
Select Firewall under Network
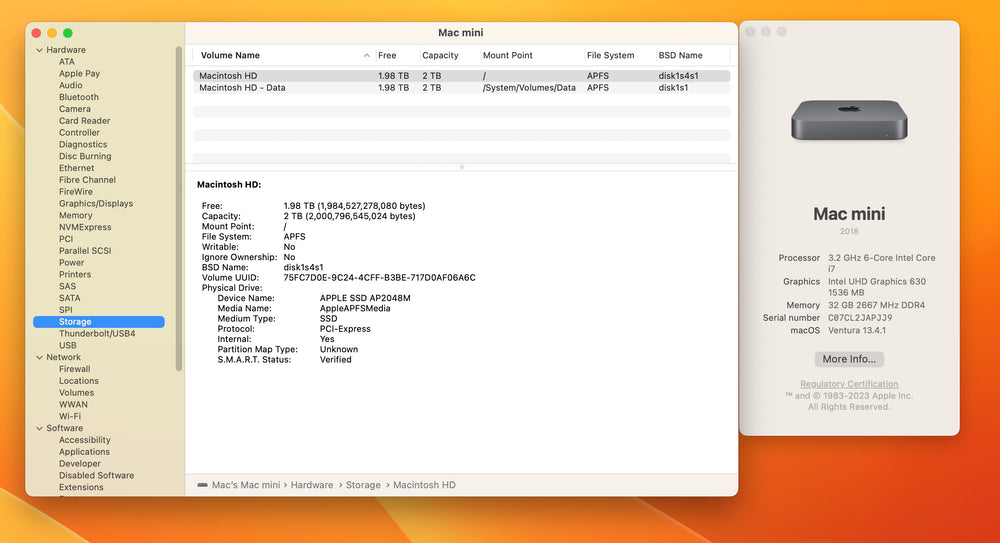tap(75, 369)
